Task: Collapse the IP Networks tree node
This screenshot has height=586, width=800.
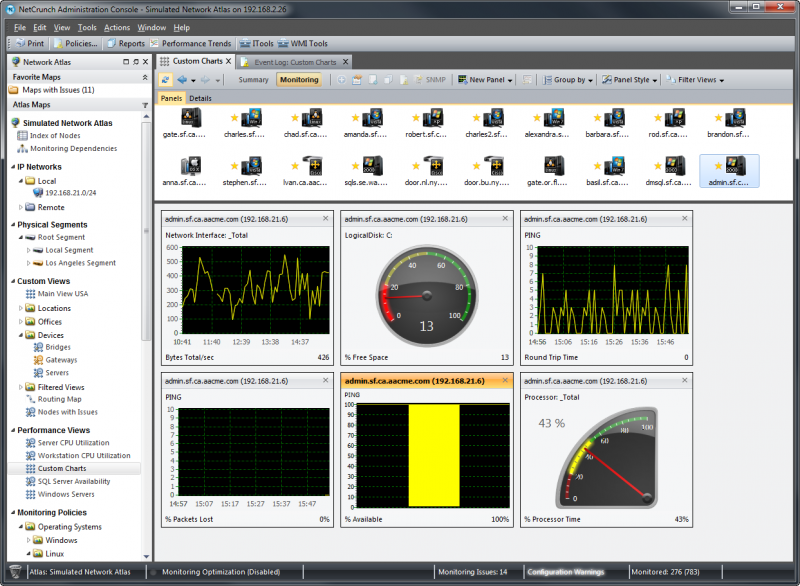Action: pos(13,167)
